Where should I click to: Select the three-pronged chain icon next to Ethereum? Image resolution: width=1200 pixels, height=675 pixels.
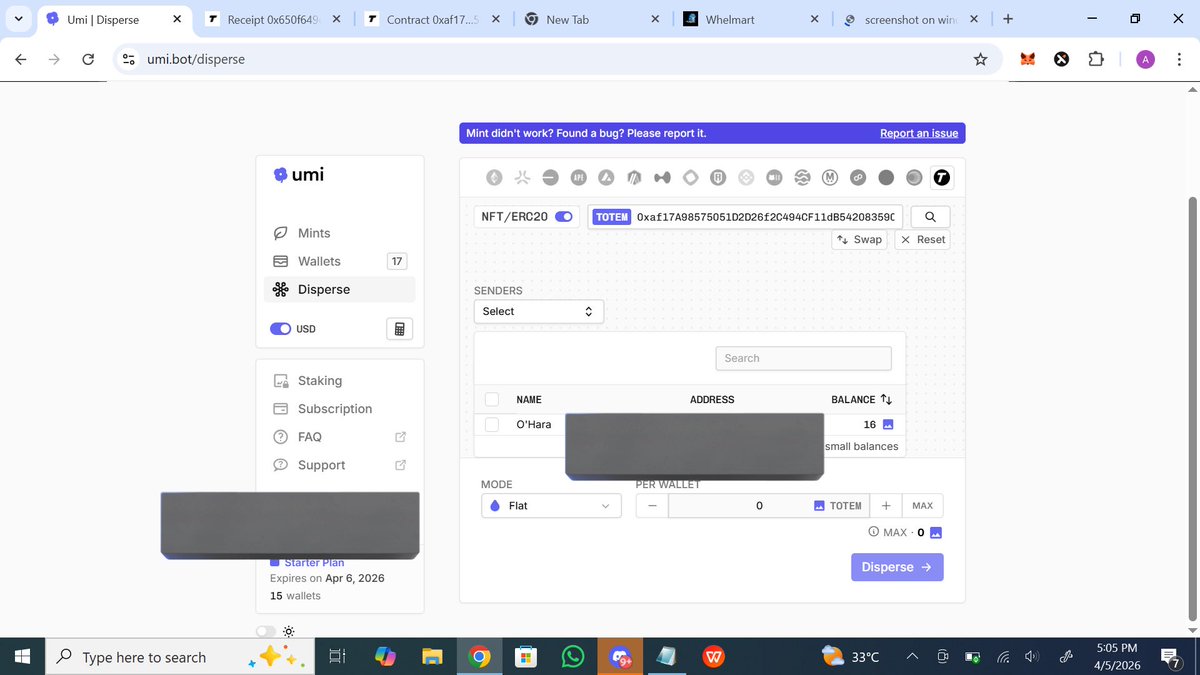coord(522,178)
